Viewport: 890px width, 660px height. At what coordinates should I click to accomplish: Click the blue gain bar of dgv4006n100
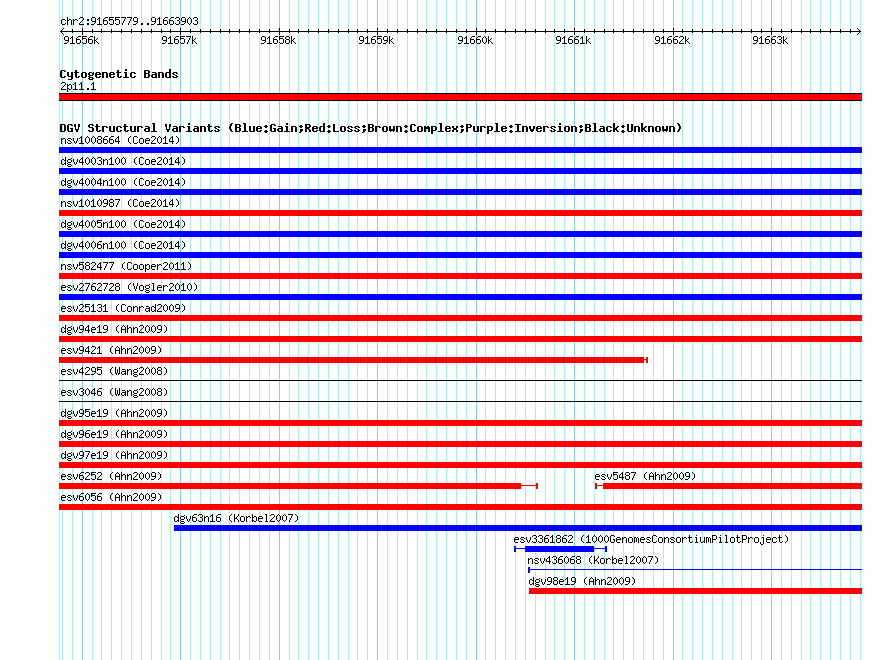point(460,255)
